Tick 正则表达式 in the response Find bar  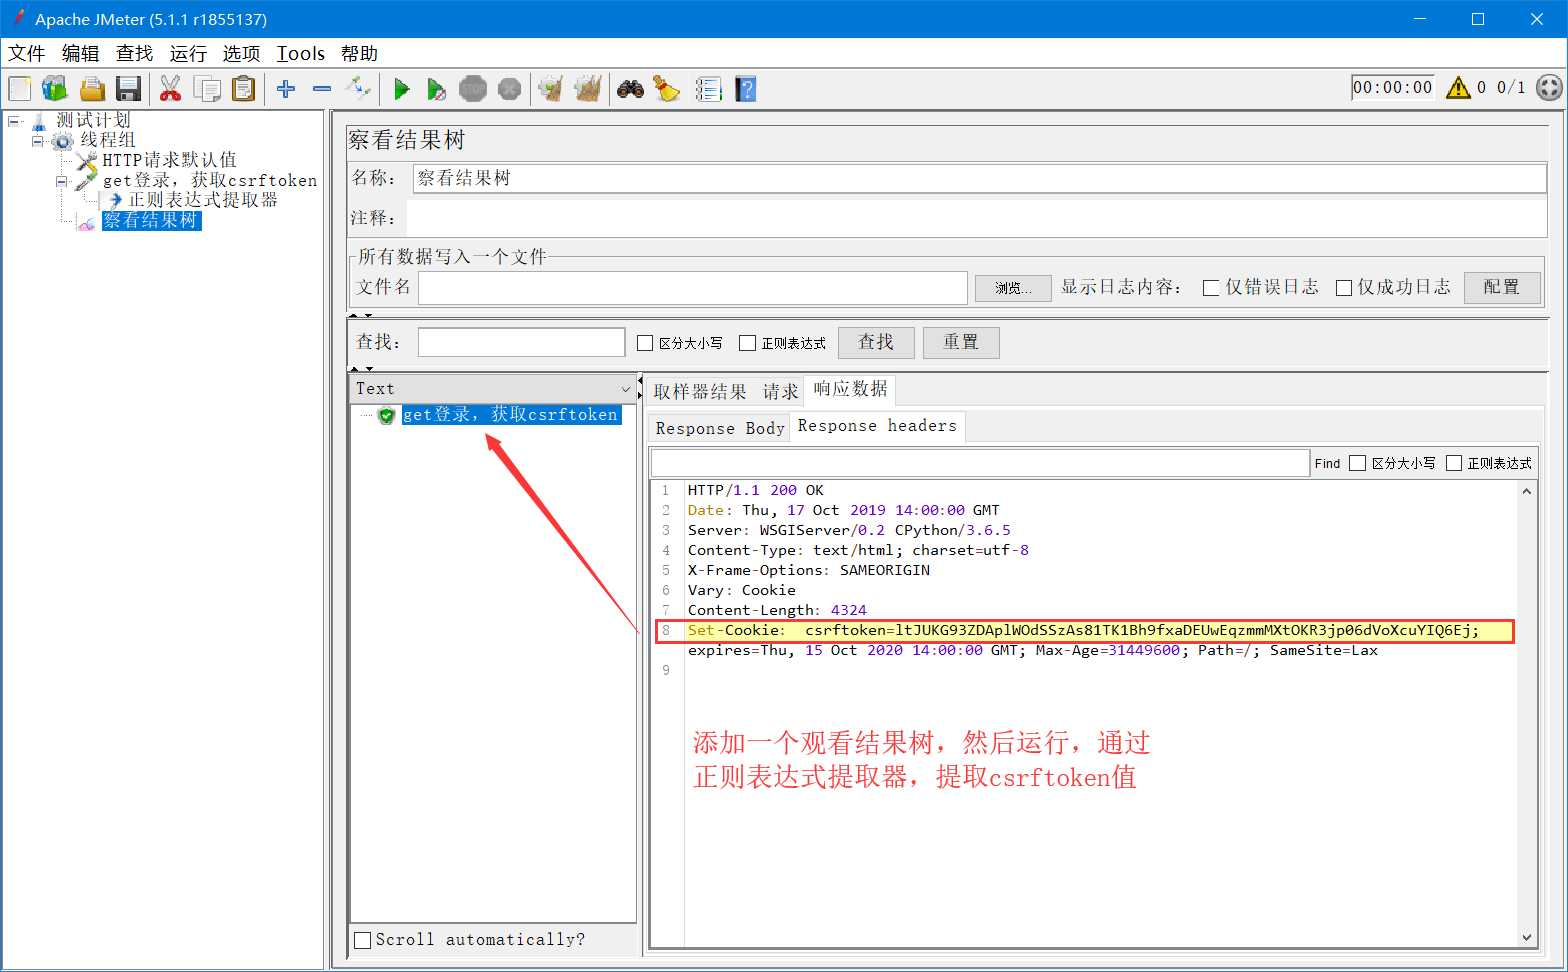tap(1454, 463)
